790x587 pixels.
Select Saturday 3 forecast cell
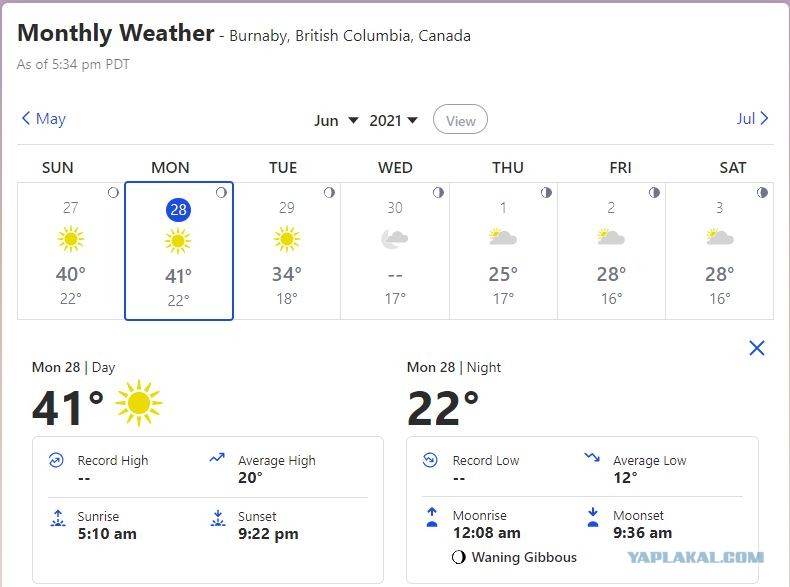(x=719, y=251)
